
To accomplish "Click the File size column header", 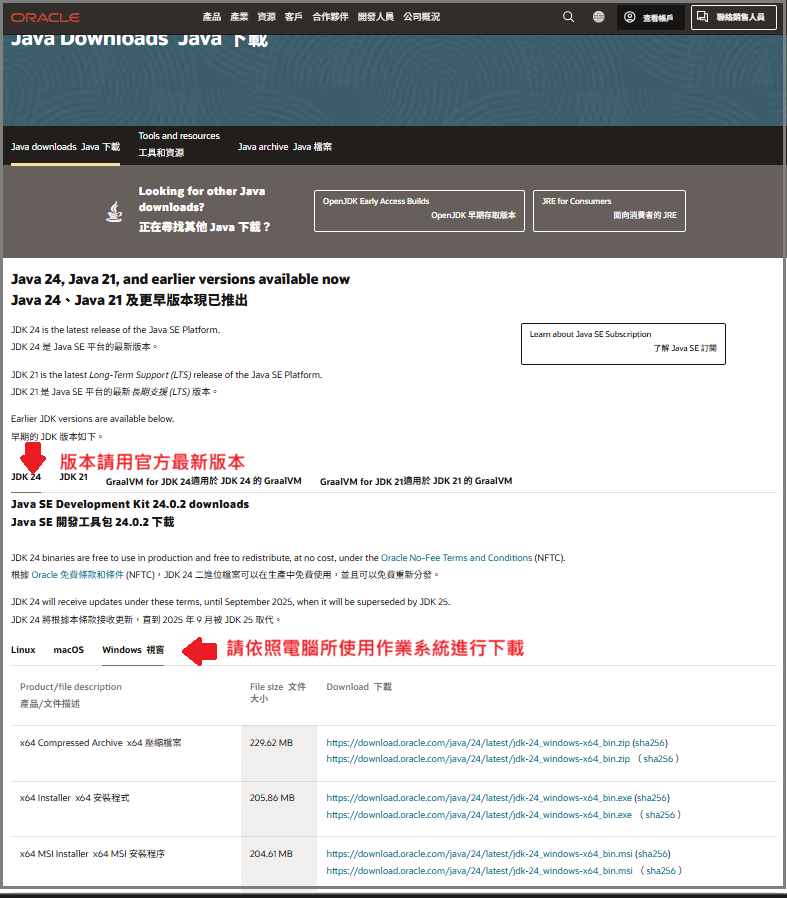I will [278, 692].
